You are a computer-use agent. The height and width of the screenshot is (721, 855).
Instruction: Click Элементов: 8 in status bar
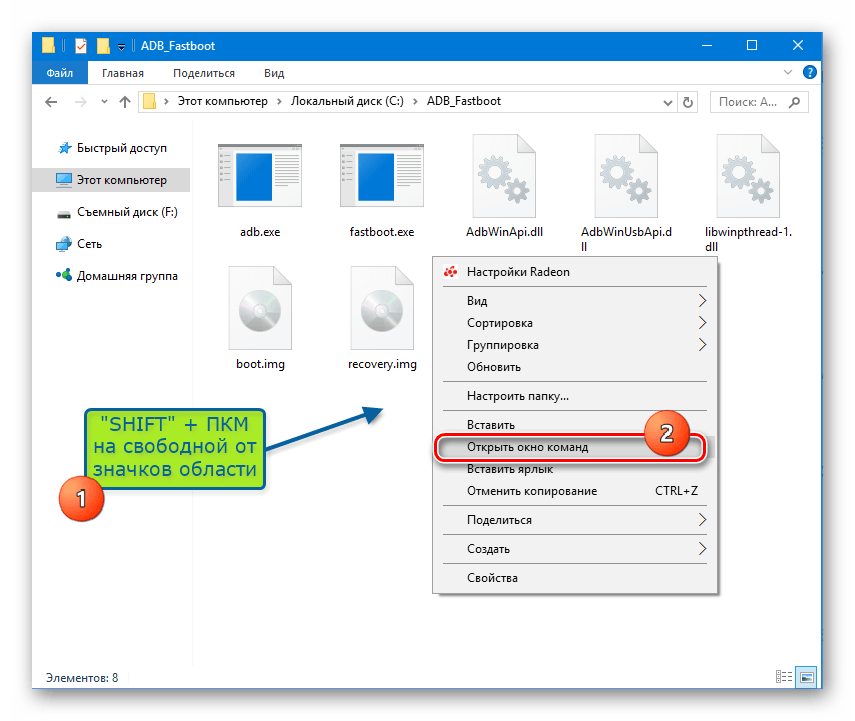click(x=82, y=677)
